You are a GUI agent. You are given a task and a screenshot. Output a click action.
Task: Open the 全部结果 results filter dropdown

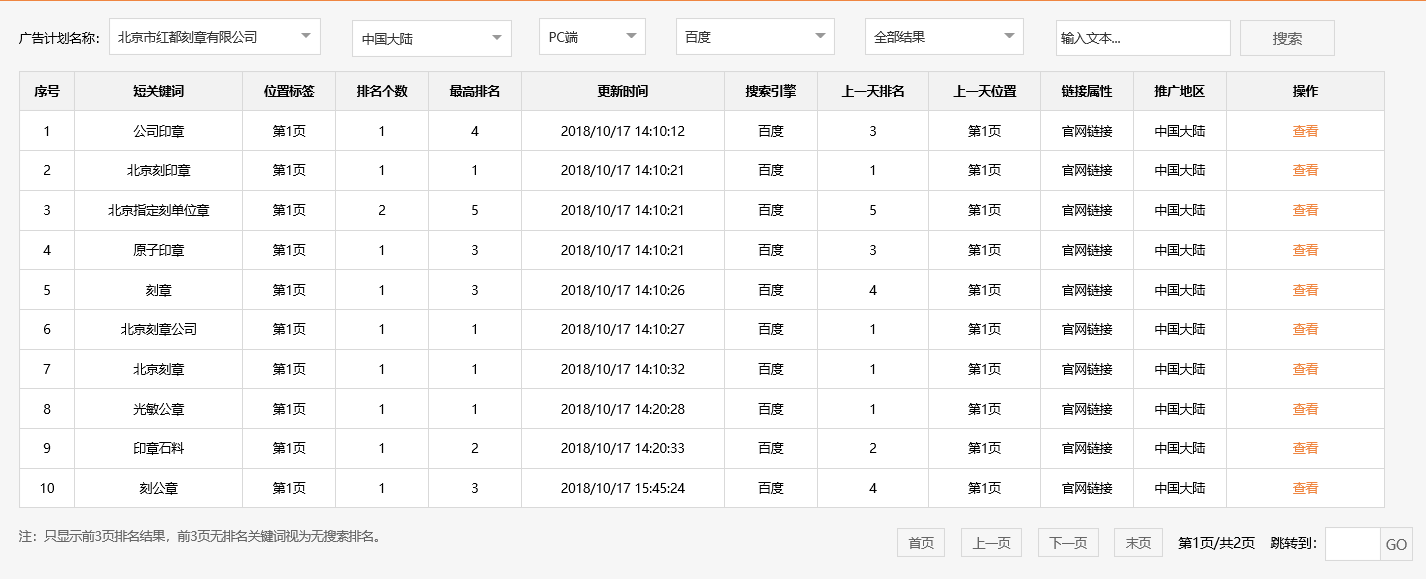[x=944, y=36]
